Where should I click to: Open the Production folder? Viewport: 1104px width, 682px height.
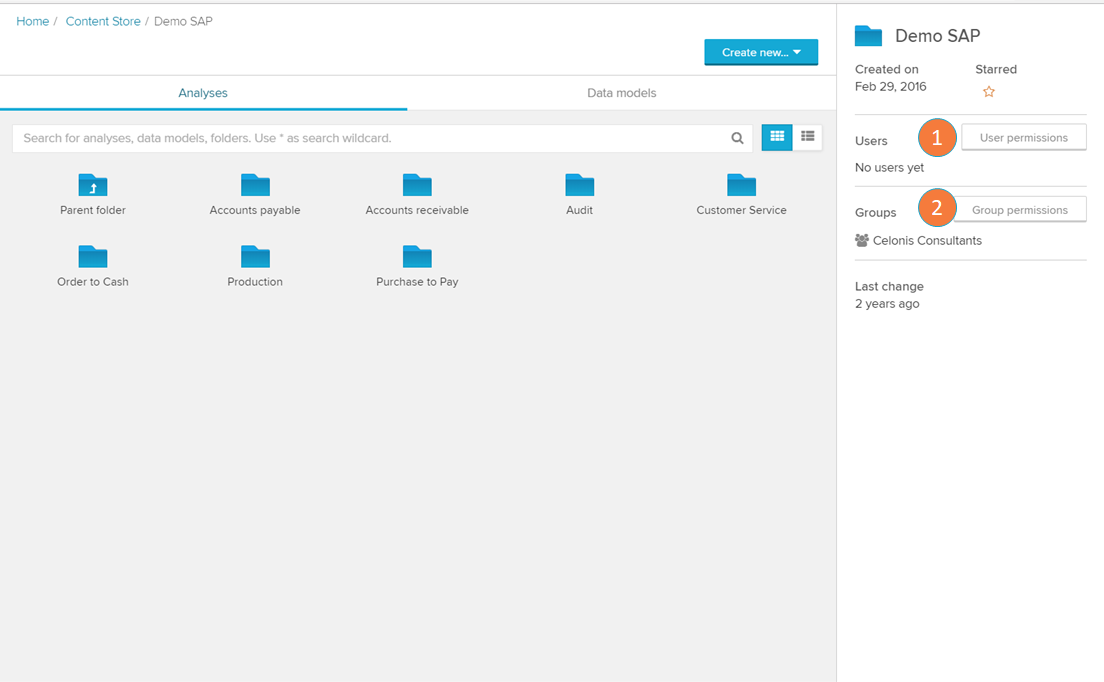[x=255, y=257]
